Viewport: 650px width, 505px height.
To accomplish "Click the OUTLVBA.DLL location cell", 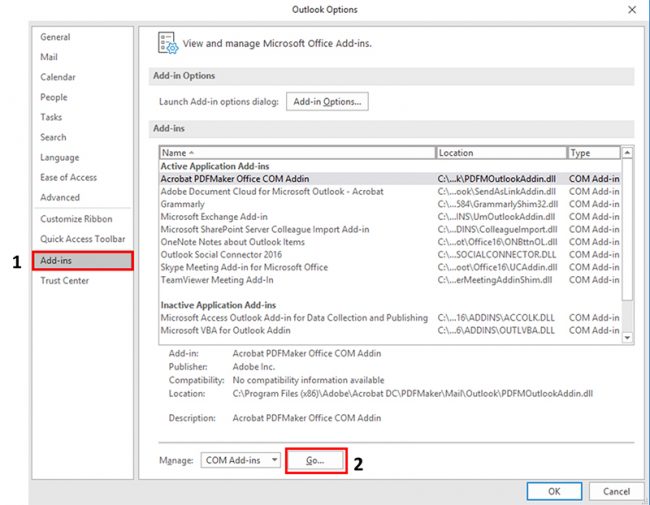I will (x=496, y=330).
